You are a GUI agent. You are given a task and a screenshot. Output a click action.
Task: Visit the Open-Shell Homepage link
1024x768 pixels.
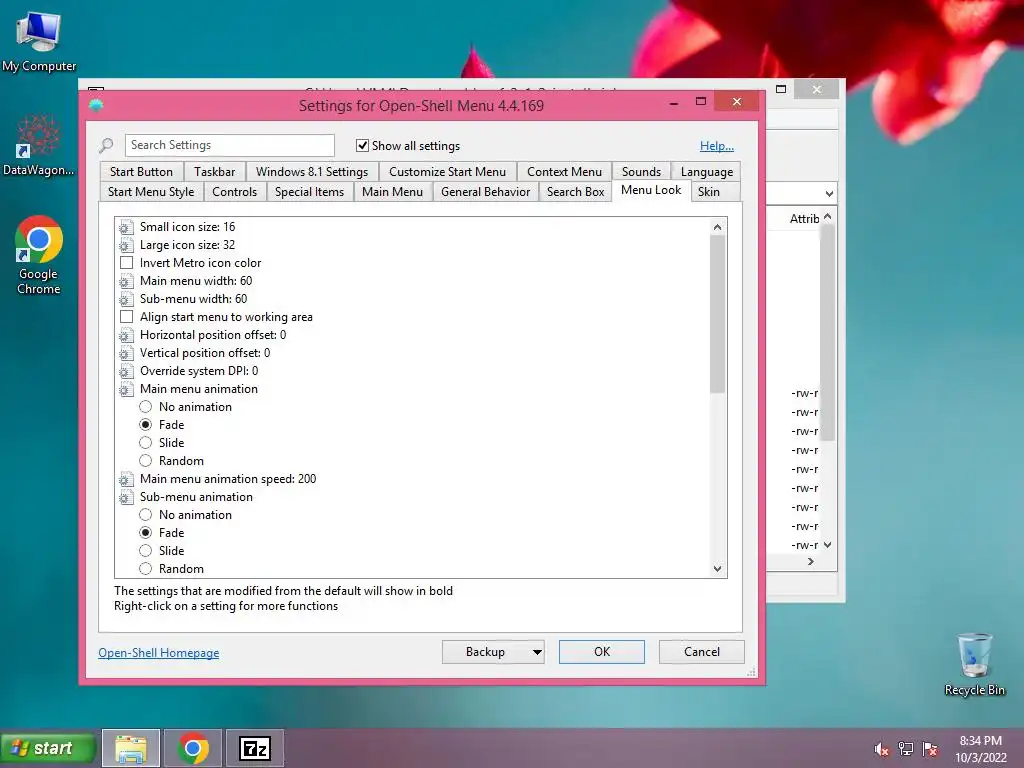(159, 652)
